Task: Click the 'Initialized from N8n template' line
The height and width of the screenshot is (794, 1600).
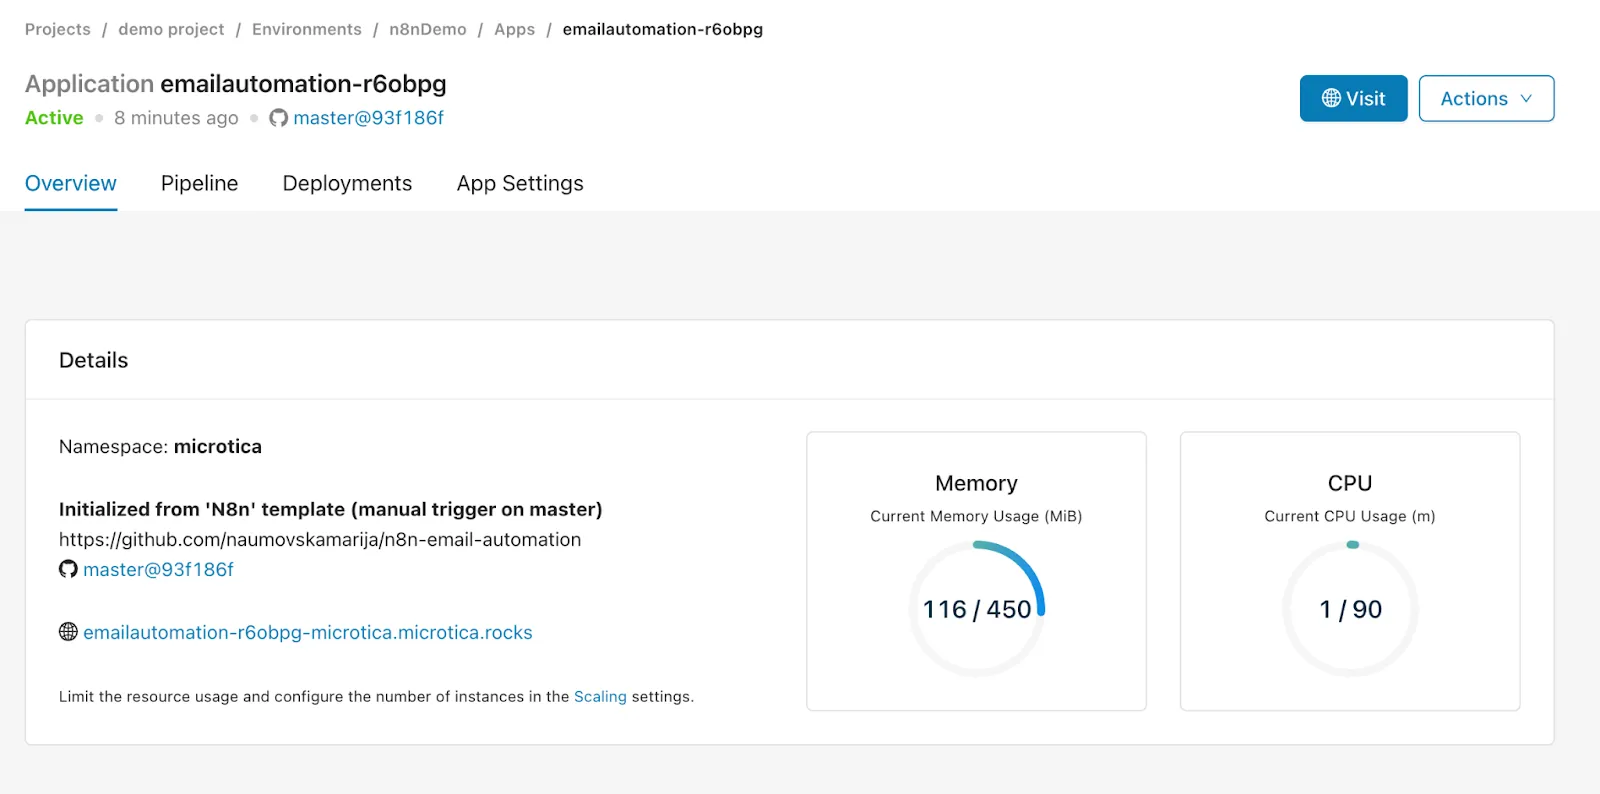Action: pyautogui.click(x=330, y=509)
